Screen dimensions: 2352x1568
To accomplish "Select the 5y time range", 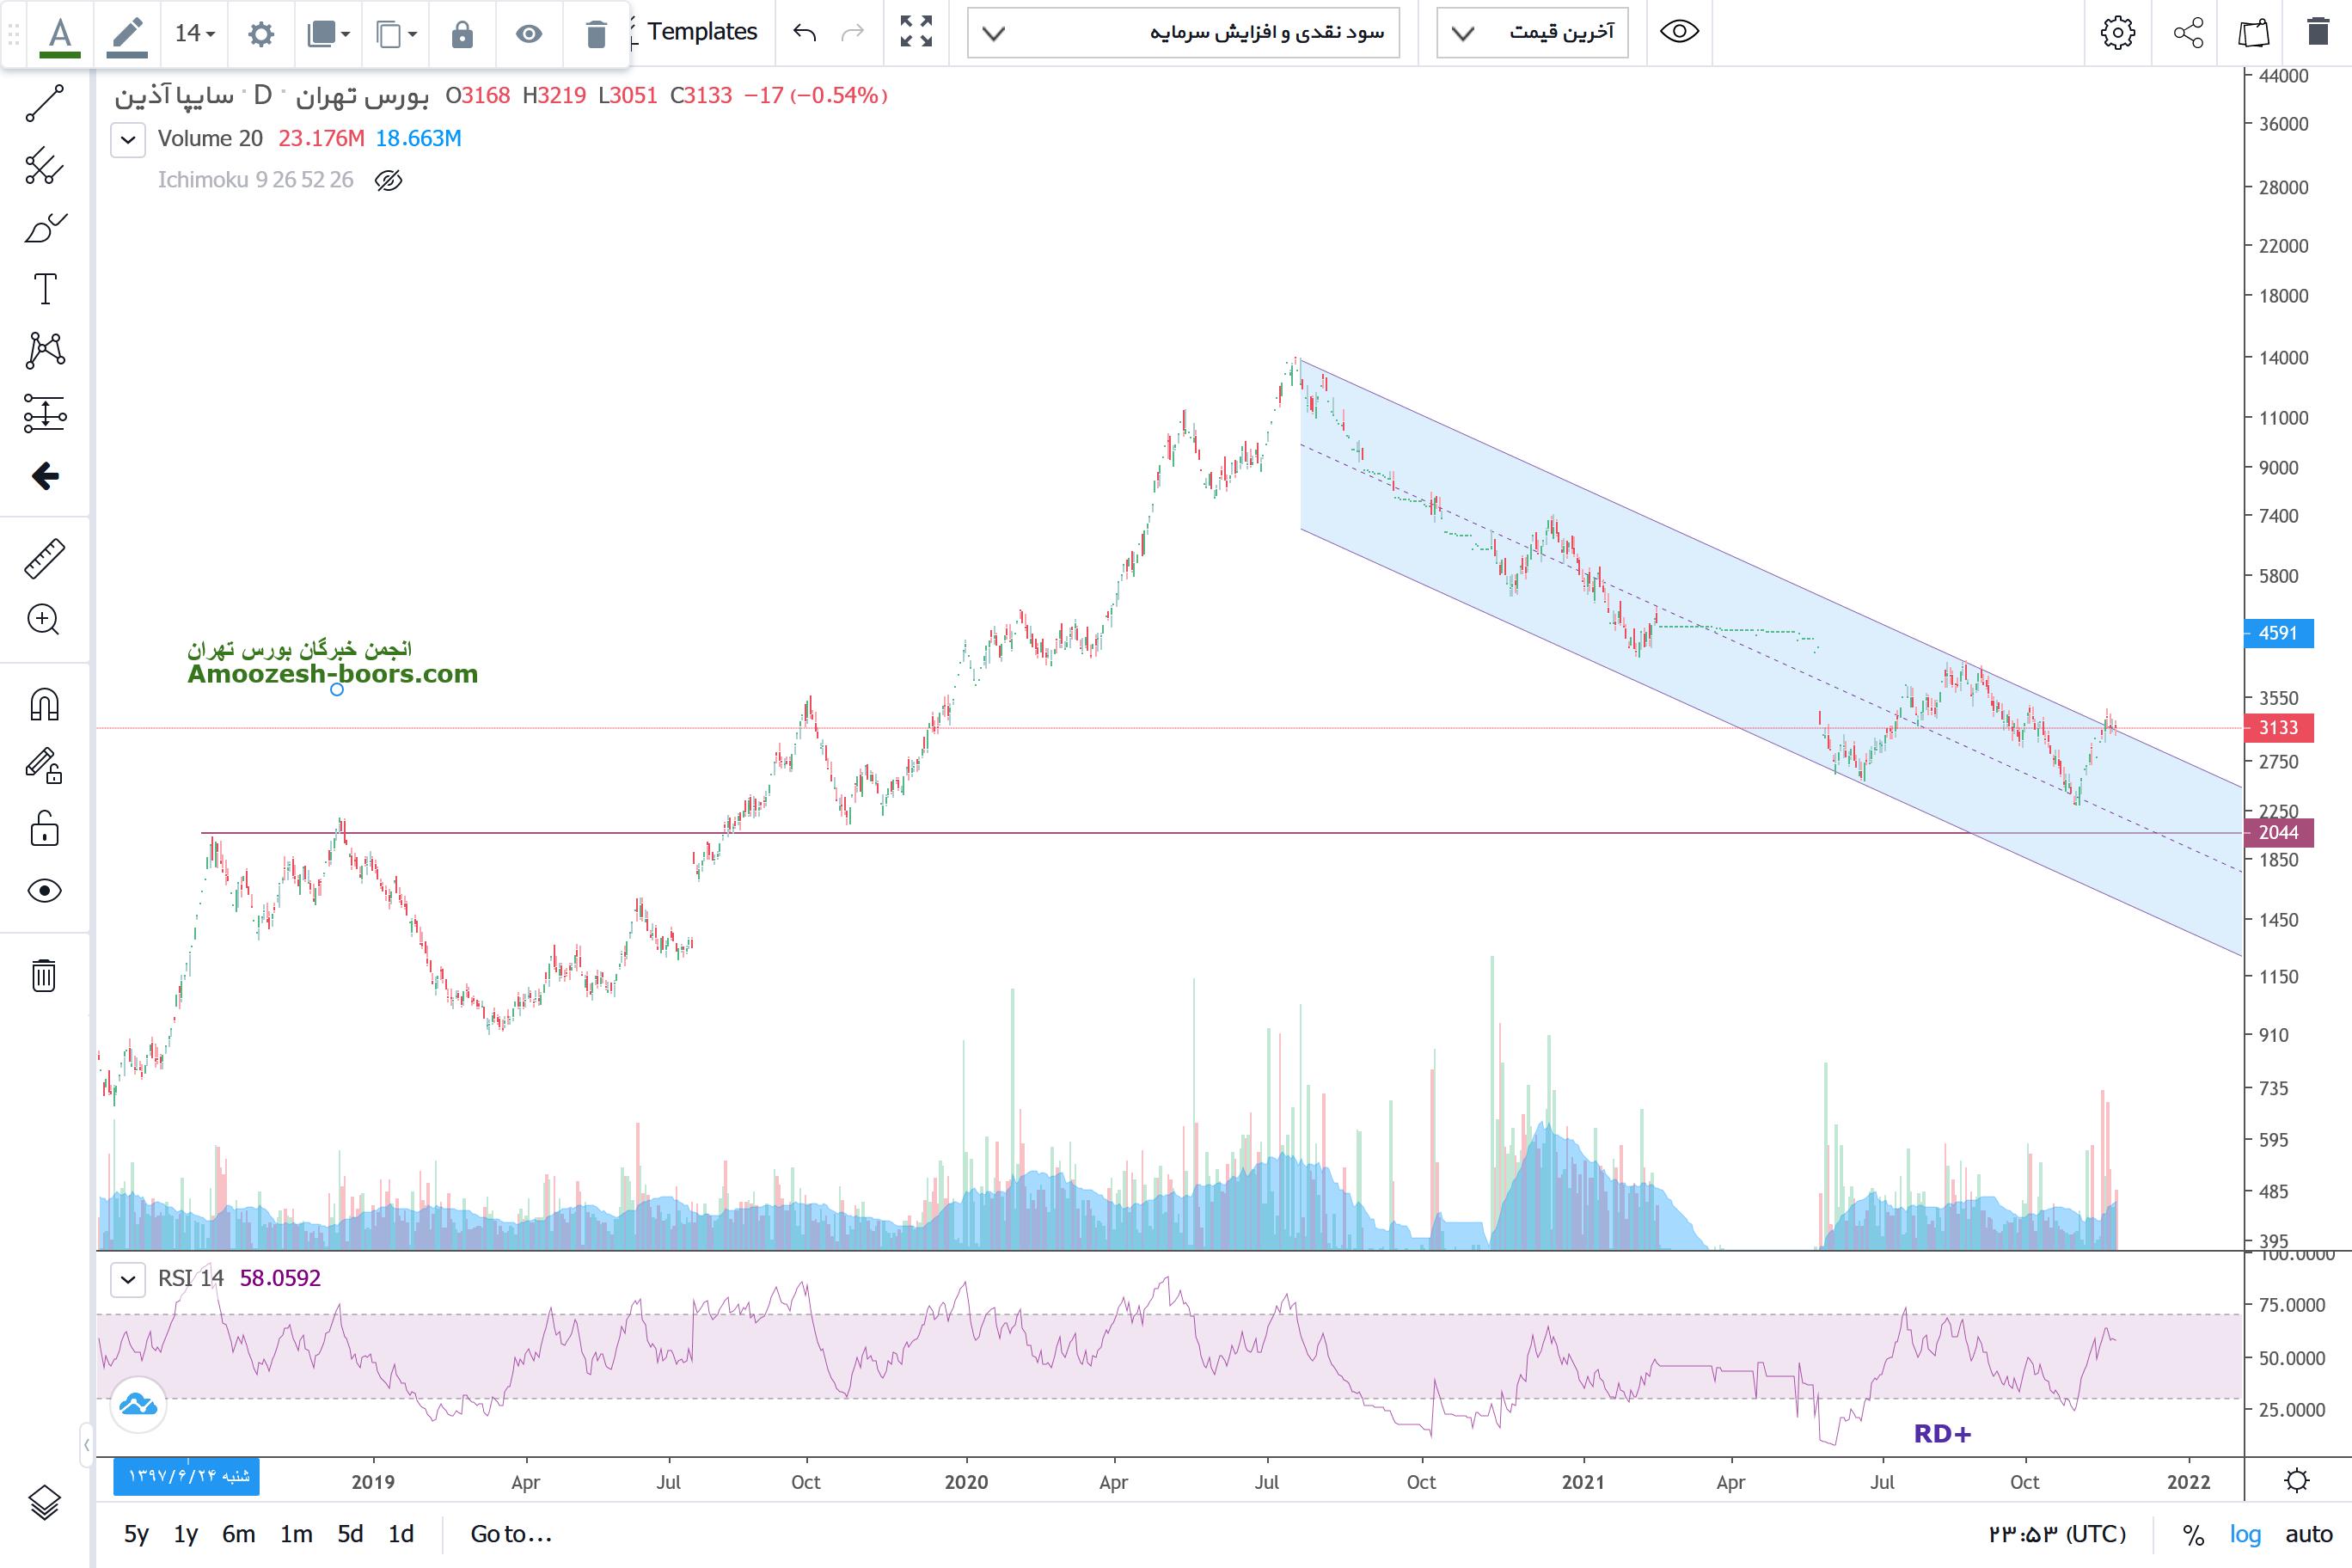I will [x=136, y=1534].
